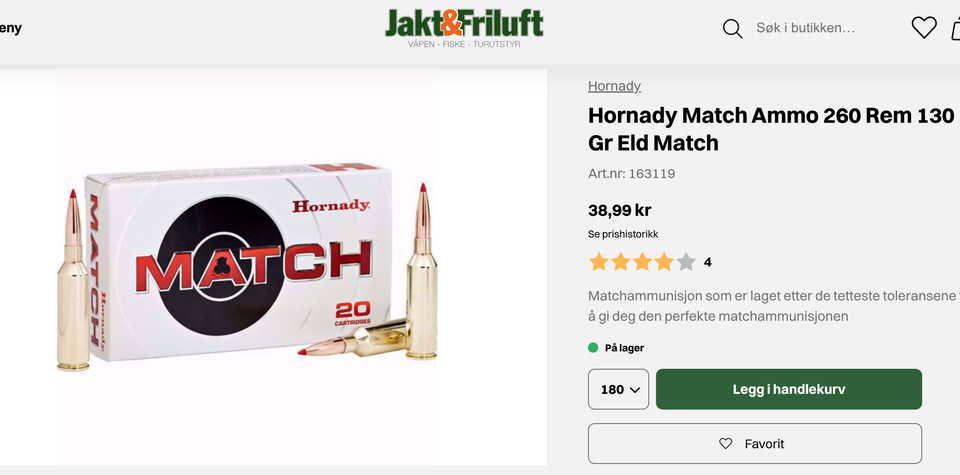This screenshot has width=960, height=475.
Task: Click the chevron in the quantity selector
Action: click(x=634, y=390)
